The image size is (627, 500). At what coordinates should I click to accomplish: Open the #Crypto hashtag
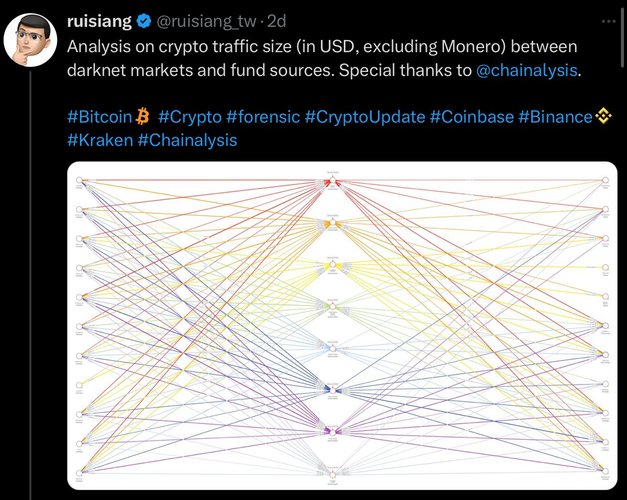[190, 117]
